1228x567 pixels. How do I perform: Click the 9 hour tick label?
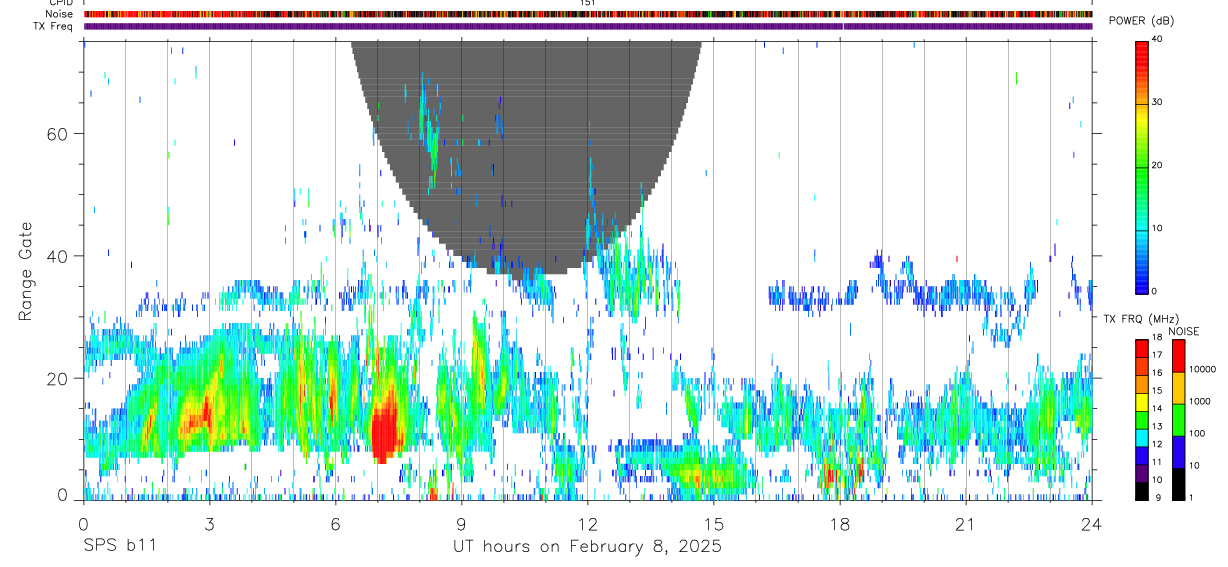pyautogui.click(x=461, y=524)
